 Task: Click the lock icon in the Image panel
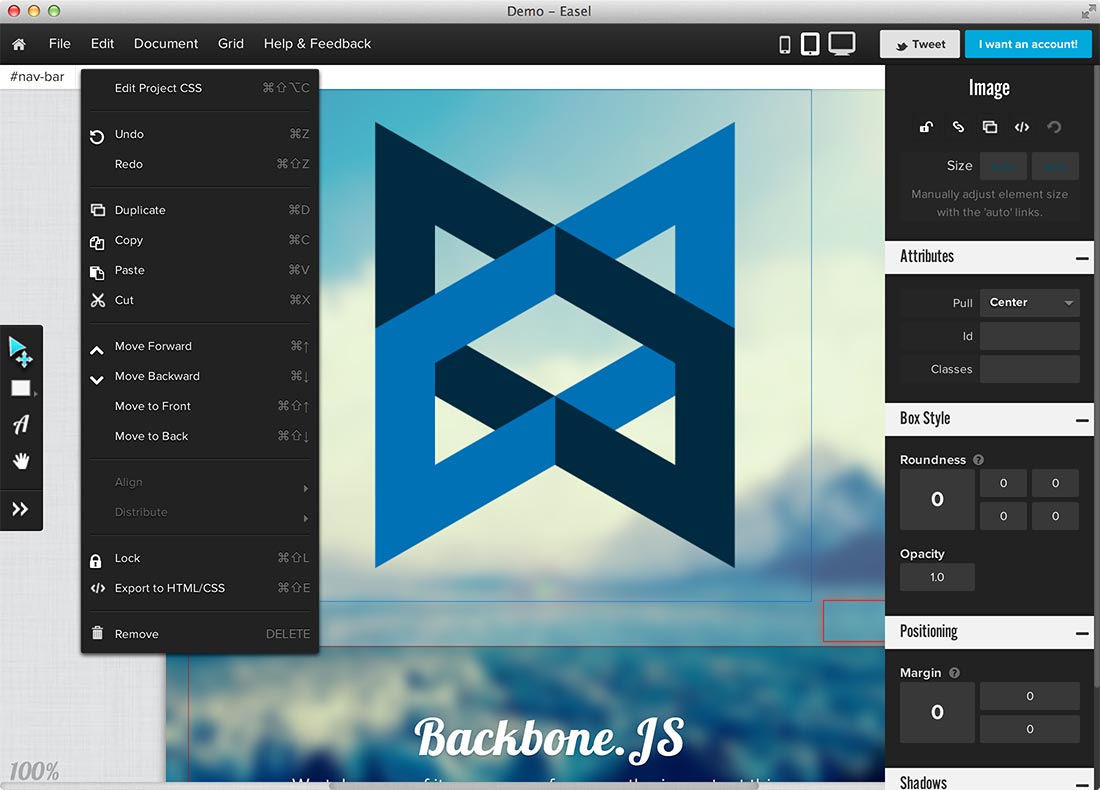(926, 127)
